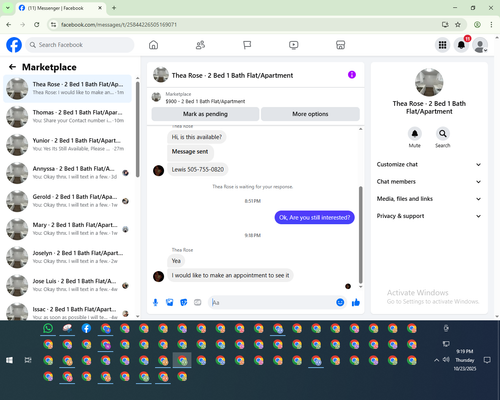500x400 pixels.
Task: Click the Facebook logo
Action: (x=14, y=45)
